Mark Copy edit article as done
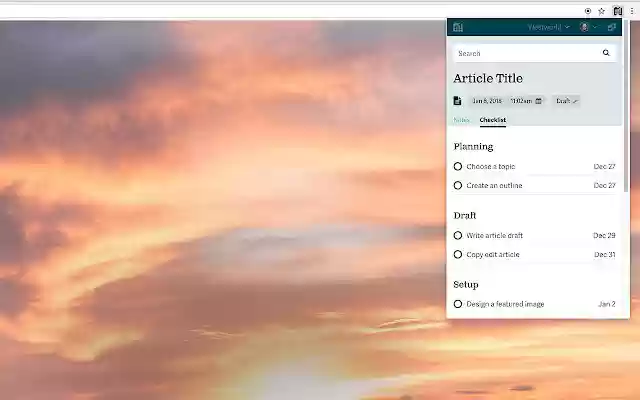This screenshot has width=640, height=400. (458, 254)
